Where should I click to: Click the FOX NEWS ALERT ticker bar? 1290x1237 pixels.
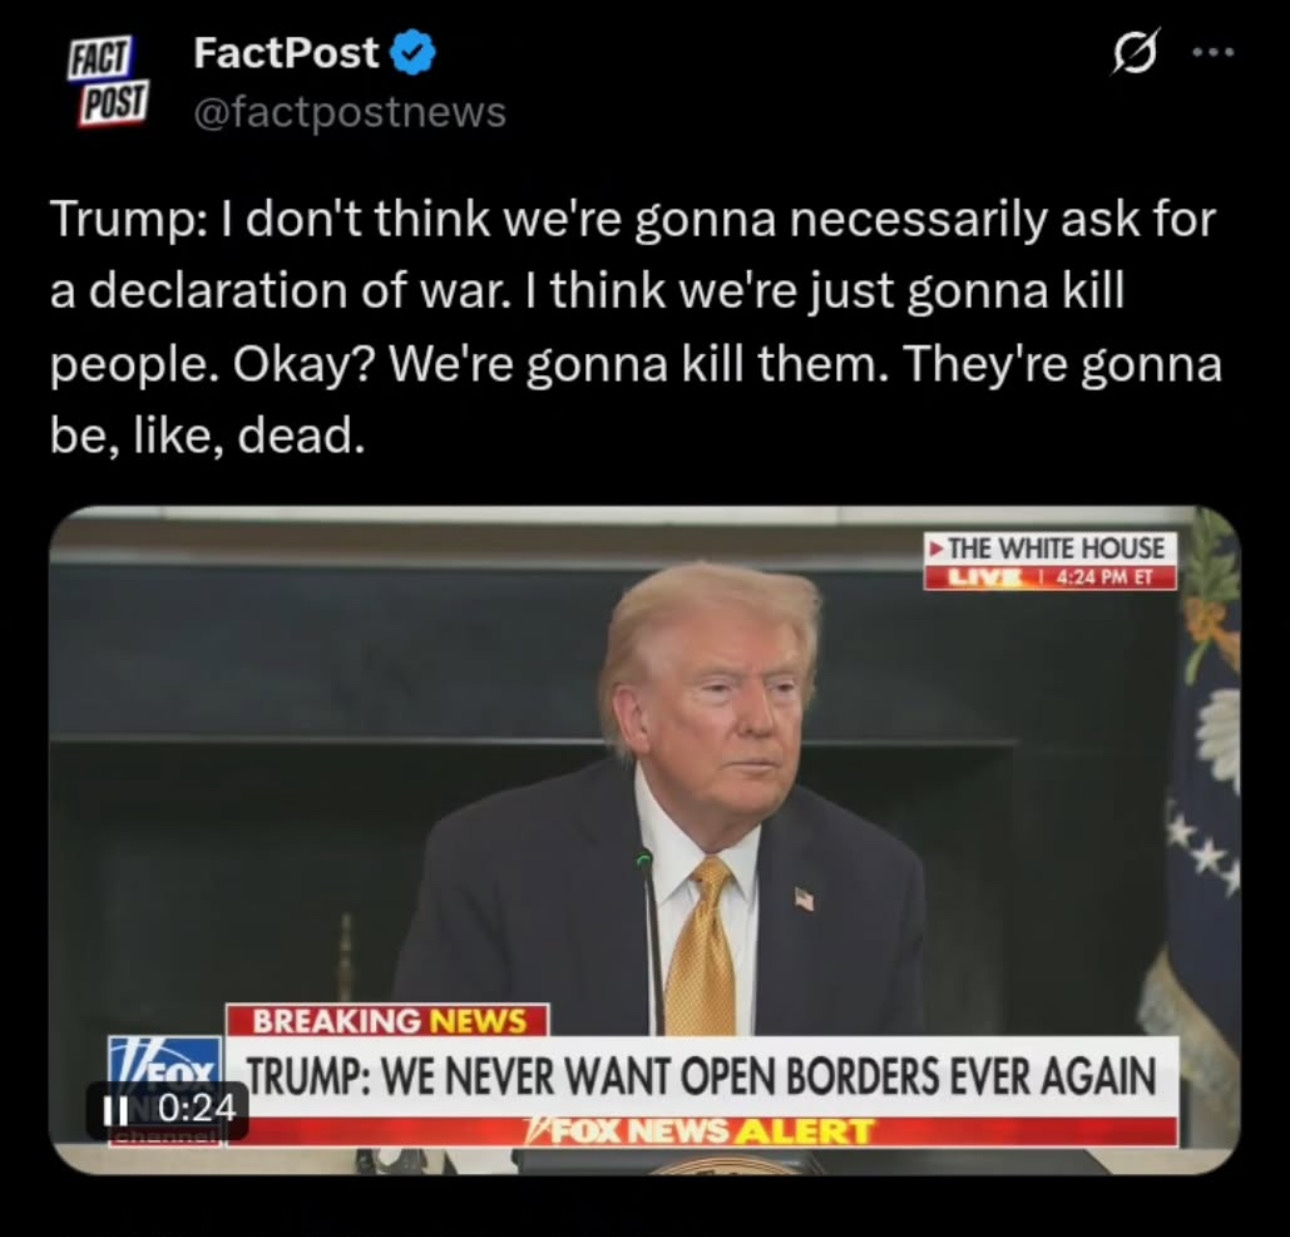(700, 1131)
